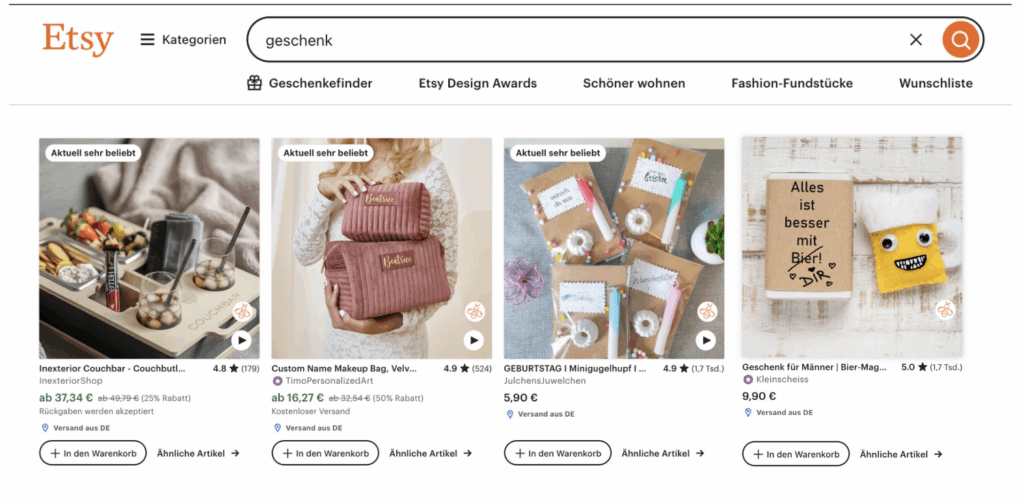1024x502 pixels.
Task: Add beer mug gift to Warenkorb
Action: (795, 454)
